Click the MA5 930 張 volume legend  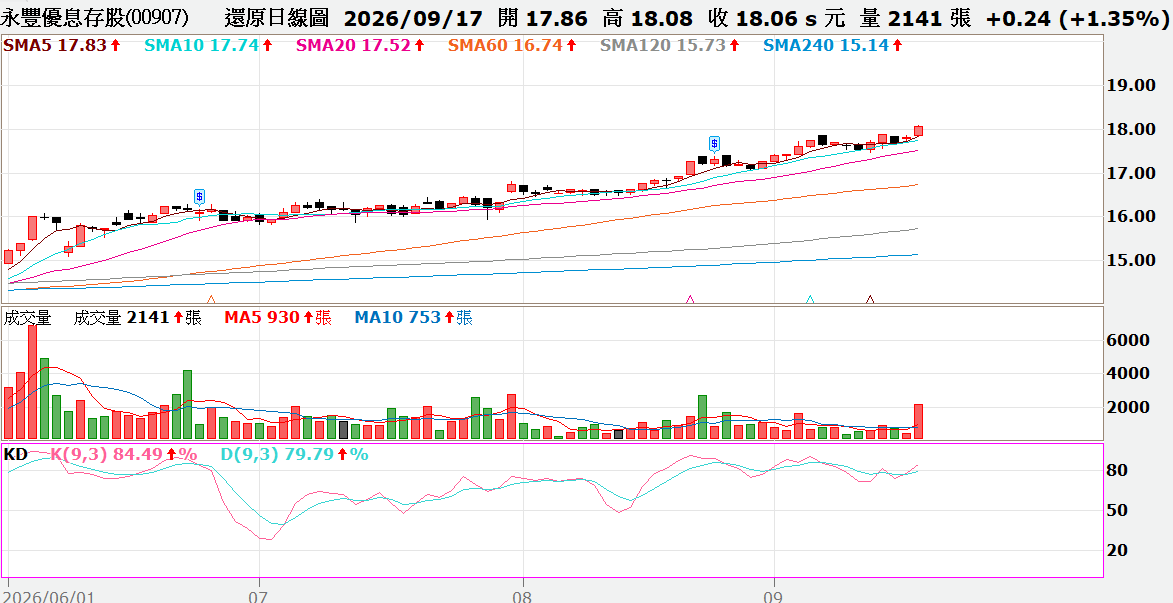coord(278,318)
